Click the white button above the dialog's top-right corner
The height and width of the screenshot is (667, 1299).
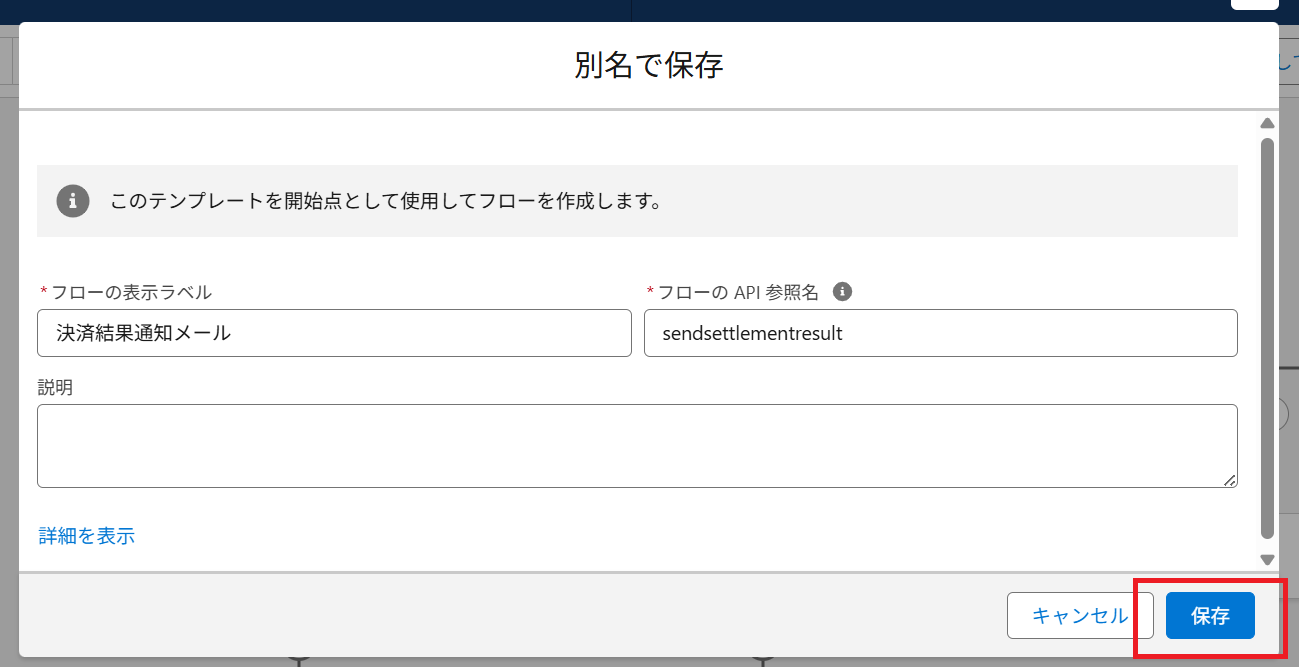pyautogui.click(x=1254, y=4)
